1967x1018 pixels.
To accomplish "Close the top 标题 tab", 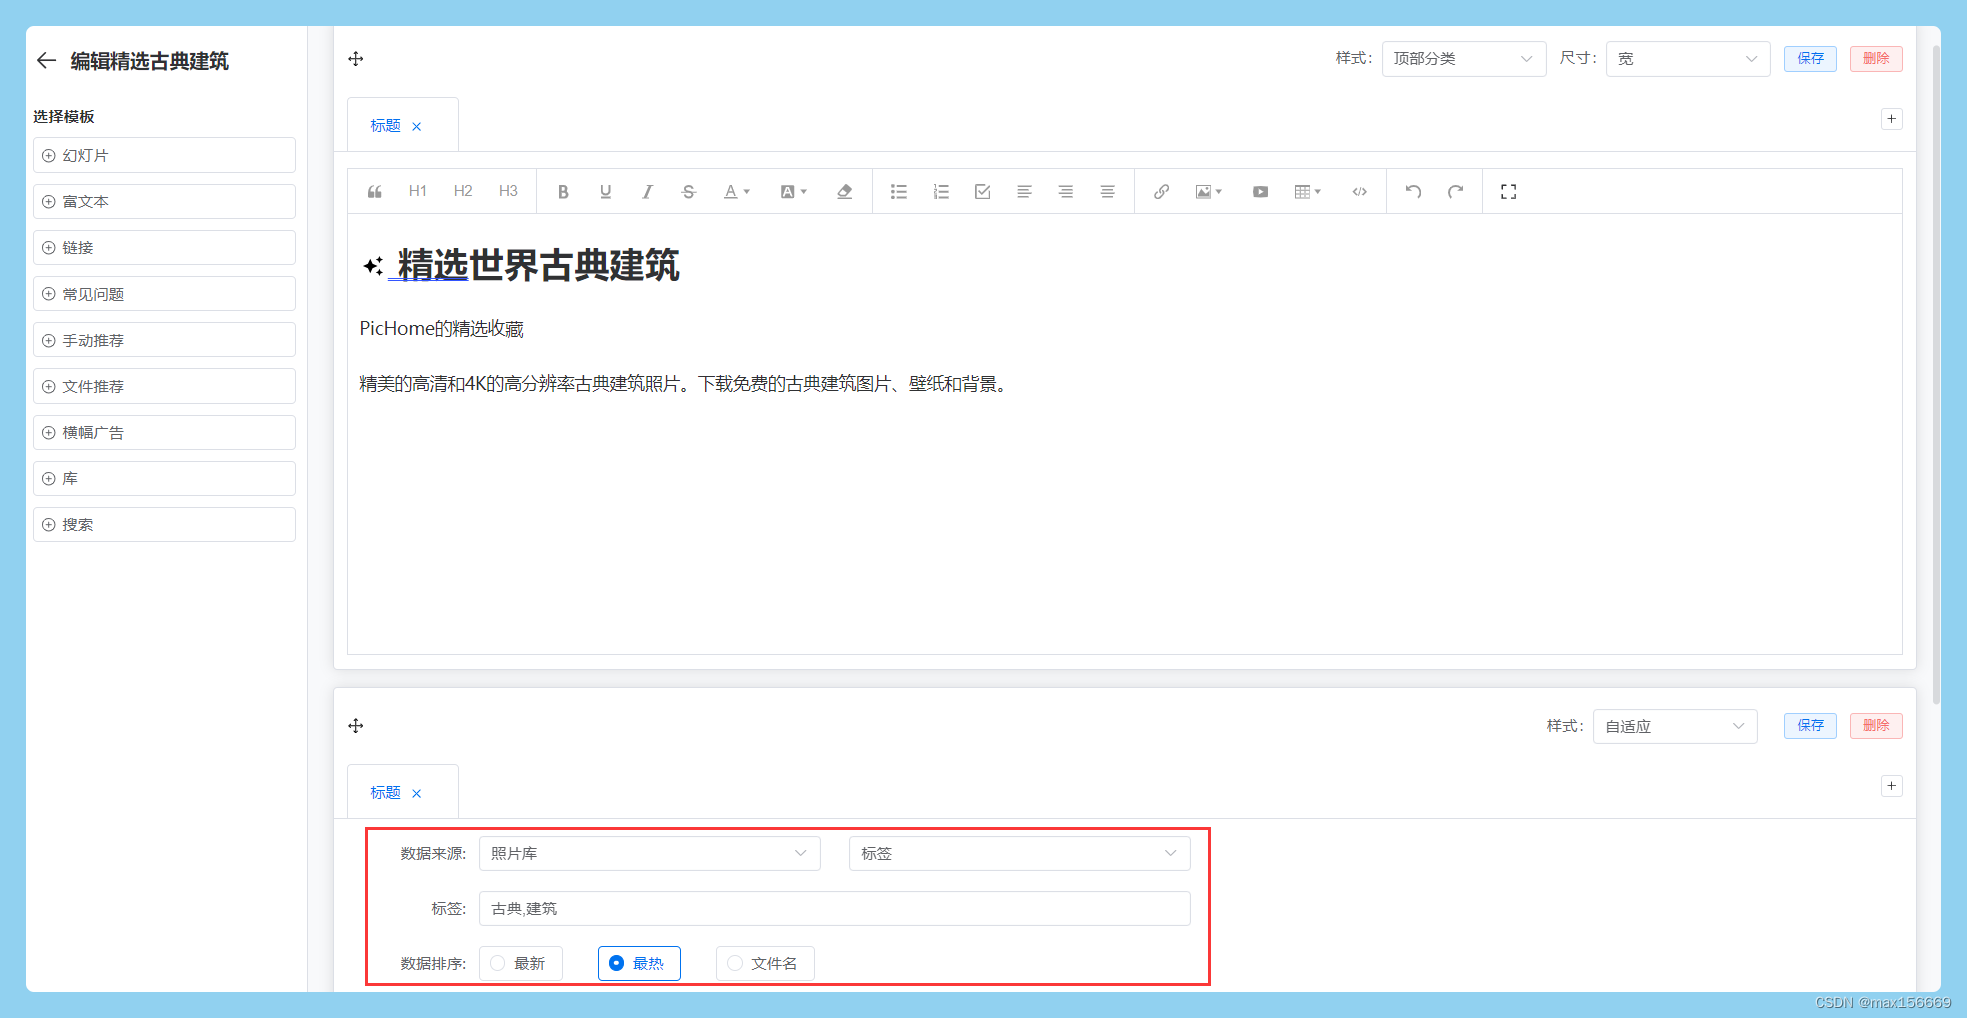I will click(x=417, y=127).
